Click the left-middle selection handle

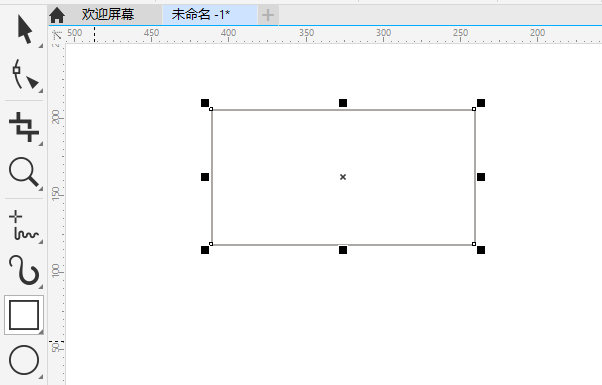click(x=205, y=177)
